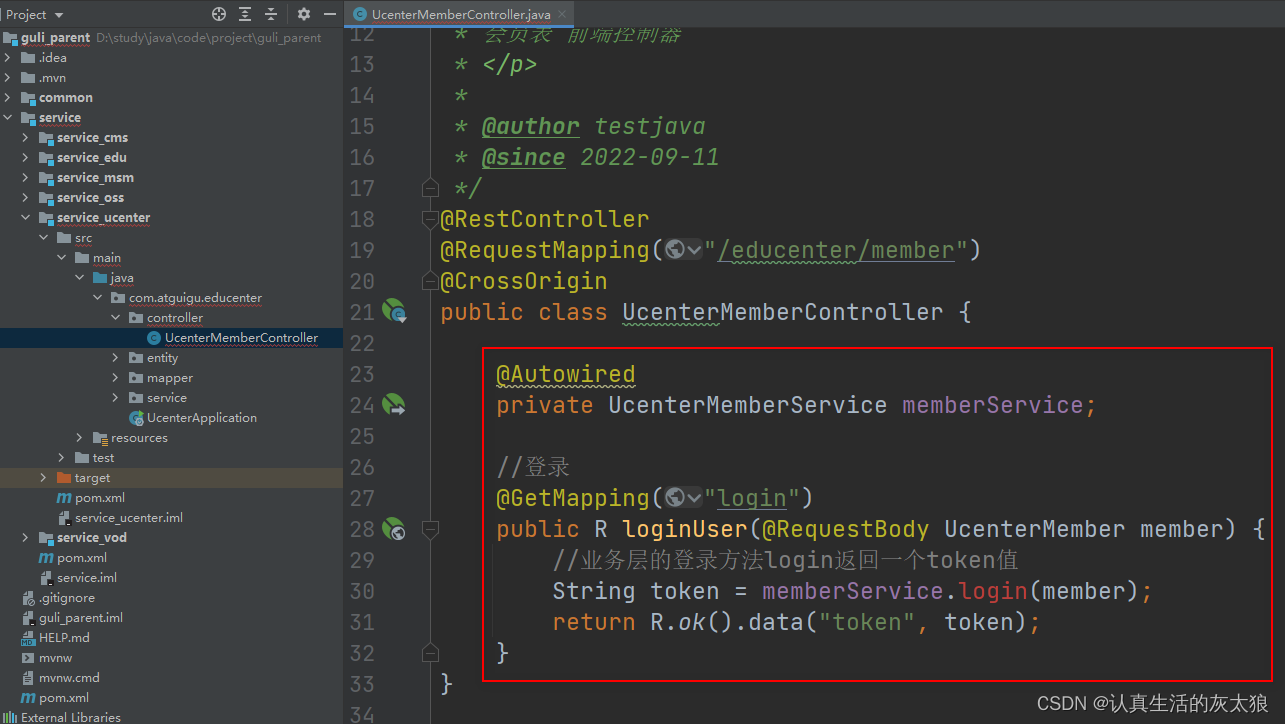Image resolution: width=1285 pixels, height=724 pixels.
Task: Click line number 30 in the gutter
Action: pyautogui.click(x=361, y=591)
